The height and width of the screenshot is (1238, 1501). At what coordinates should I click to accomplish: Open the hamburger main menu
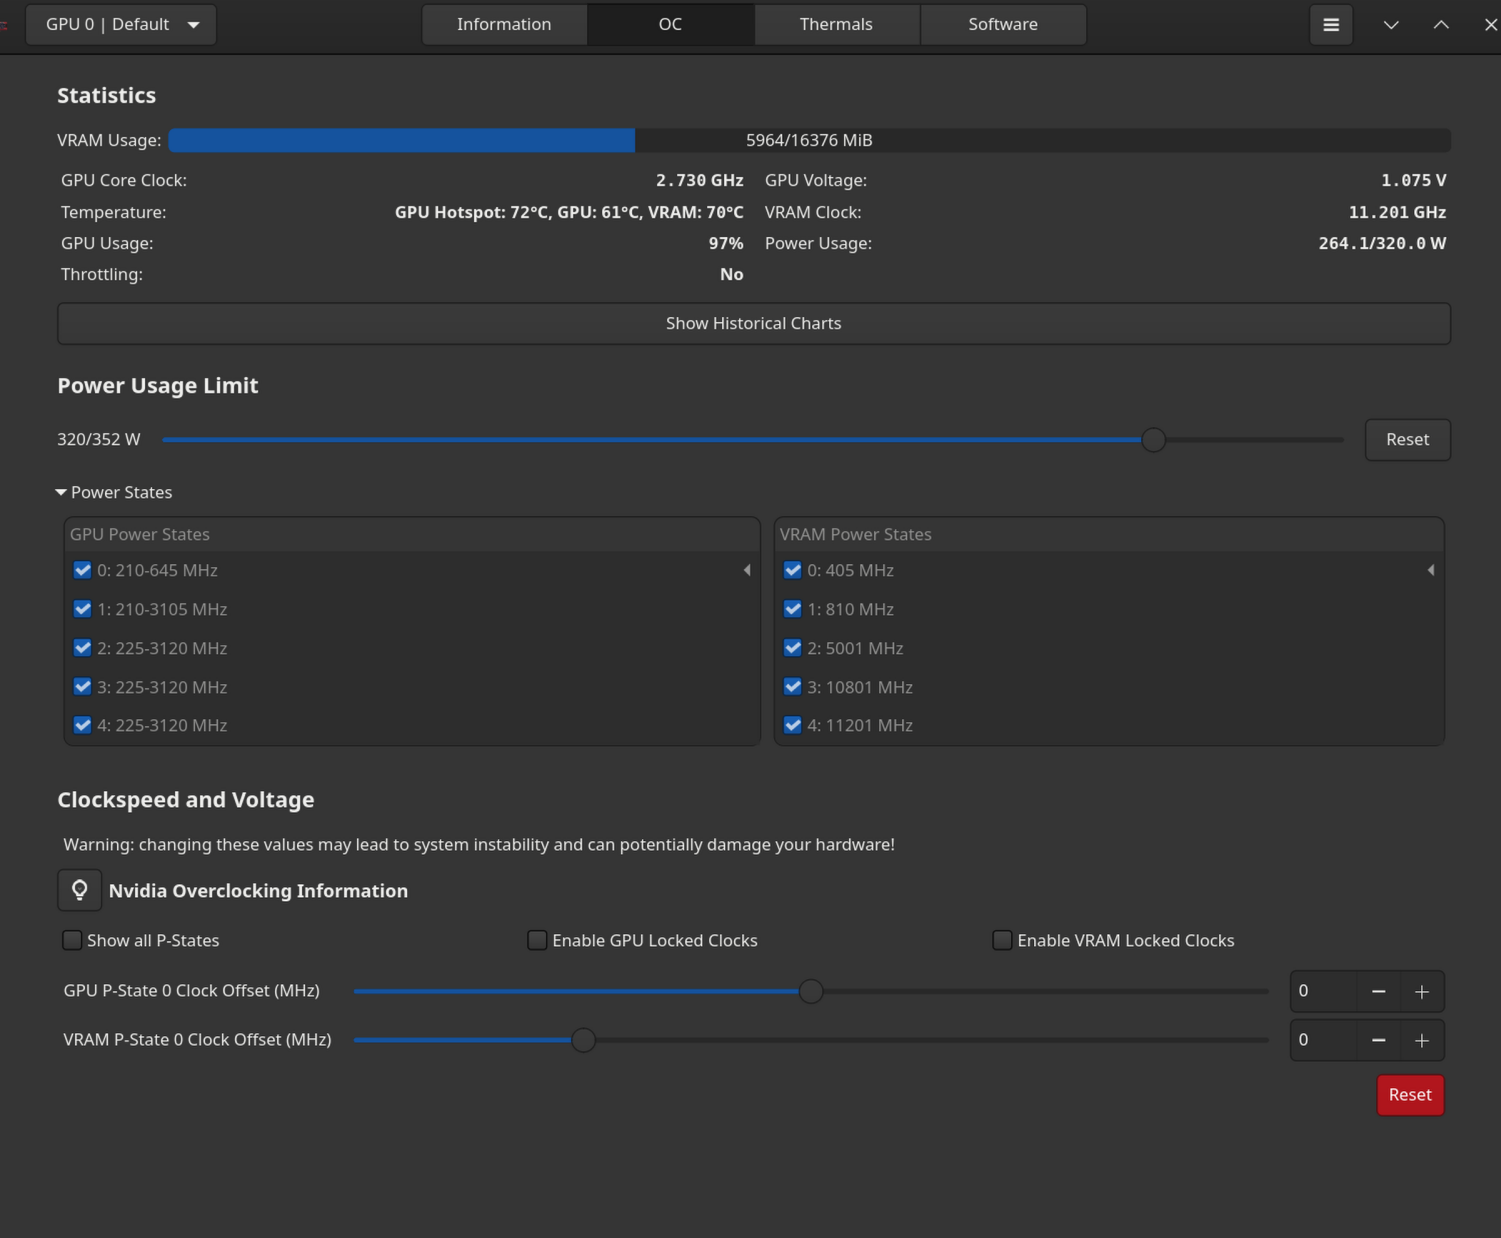(1331, 25)
